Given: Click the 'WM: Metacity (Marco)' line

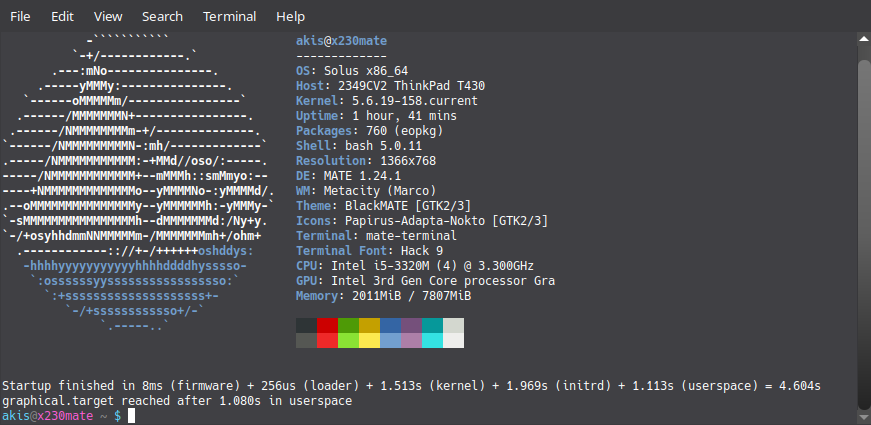Looking at the screenshot, I should click(x=366, y=191).
